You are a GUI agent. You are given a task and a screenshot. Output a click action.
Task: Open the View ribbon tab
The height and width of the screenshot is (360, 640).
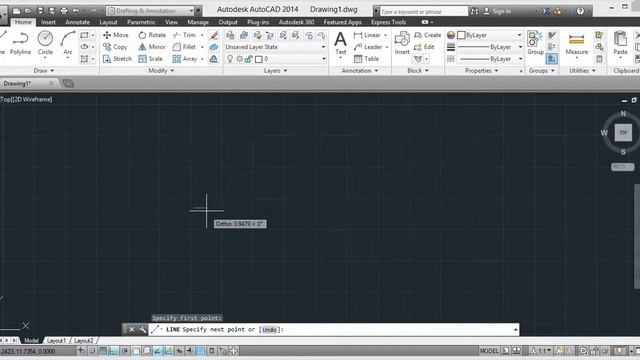click(171, 22)
